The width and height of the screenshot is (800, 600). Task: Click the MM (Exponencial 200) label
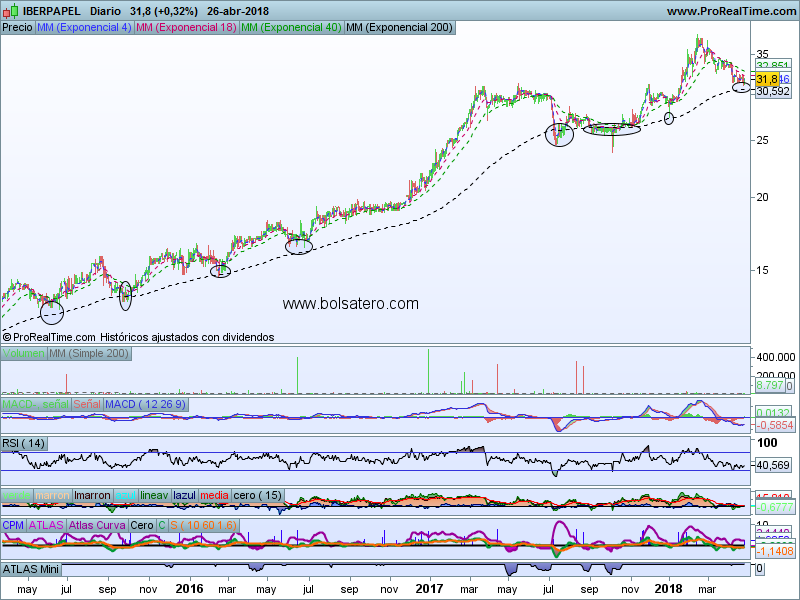(398, 28)
